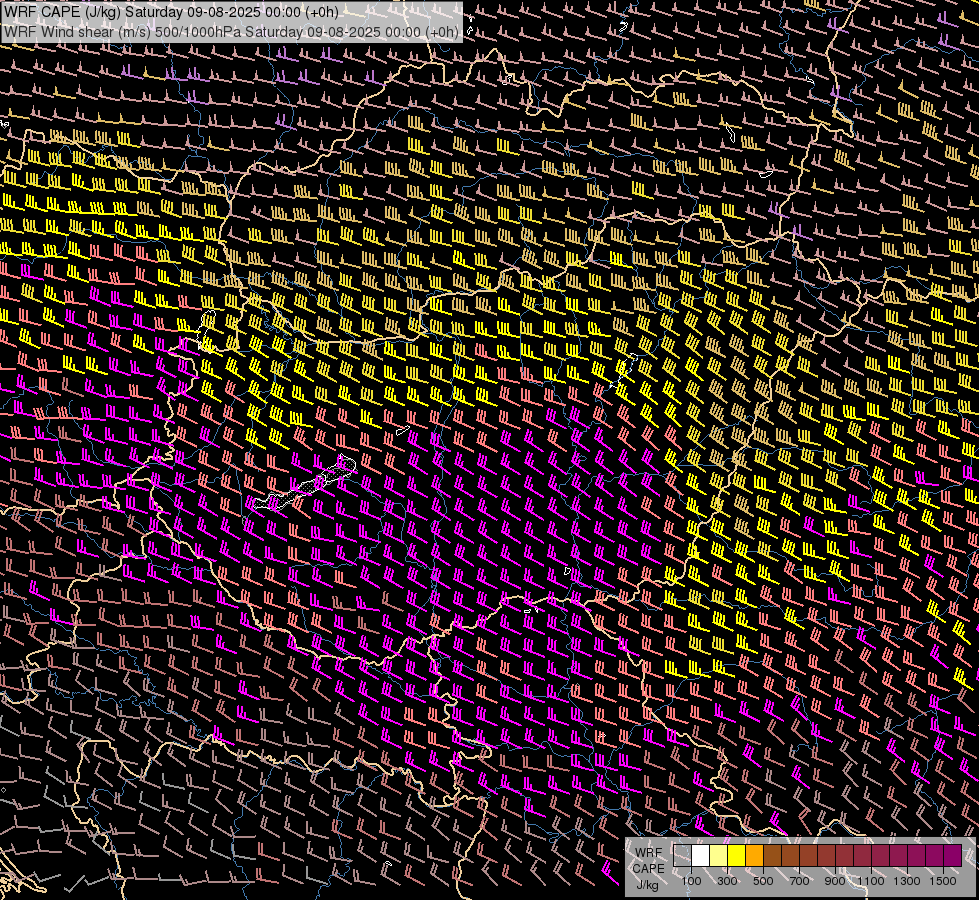The image size is (979, 900).
Task: Select the bright yellow CAPE legend swatch
Action: [x=737, y=856]
